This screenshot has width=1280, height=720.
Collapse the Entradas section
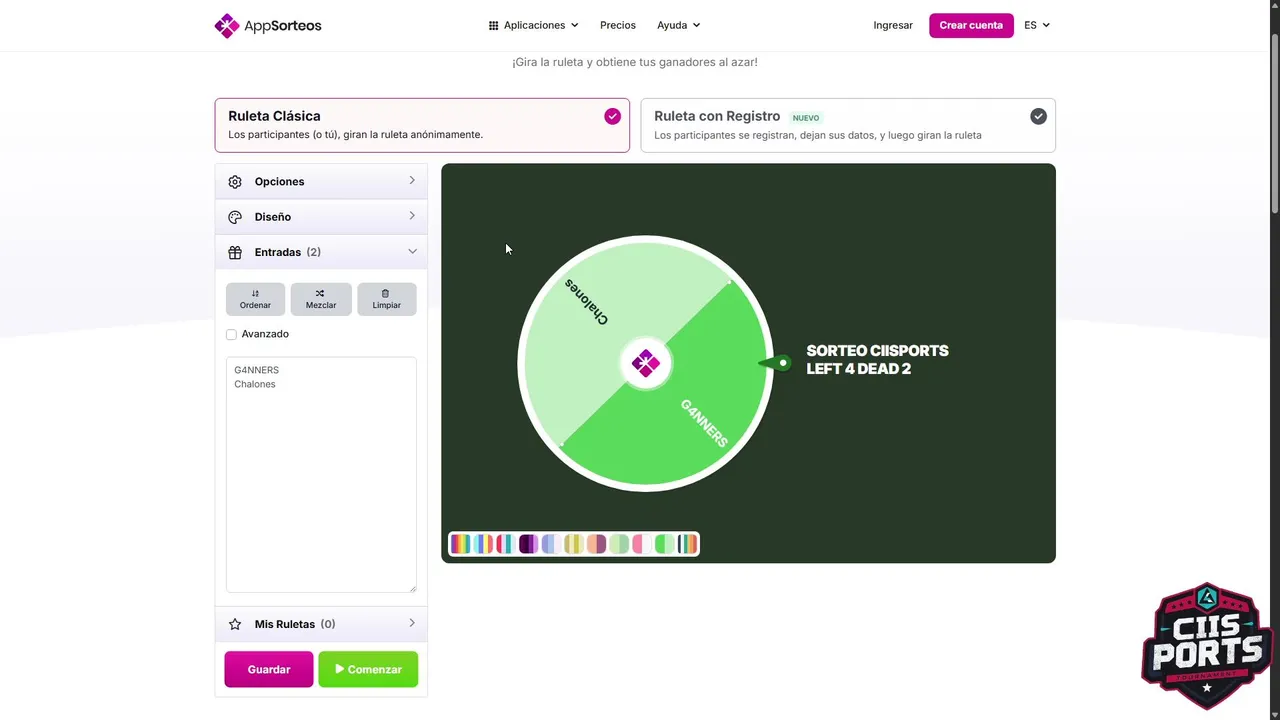click(x=321, y=252)
